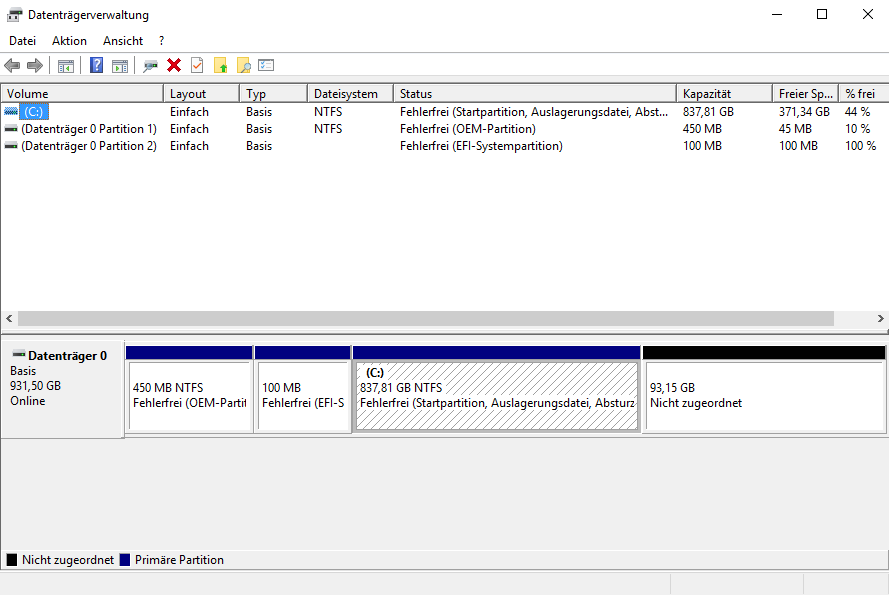
Task: Click the properties checkmark page icon
Action: coord(197,65)
